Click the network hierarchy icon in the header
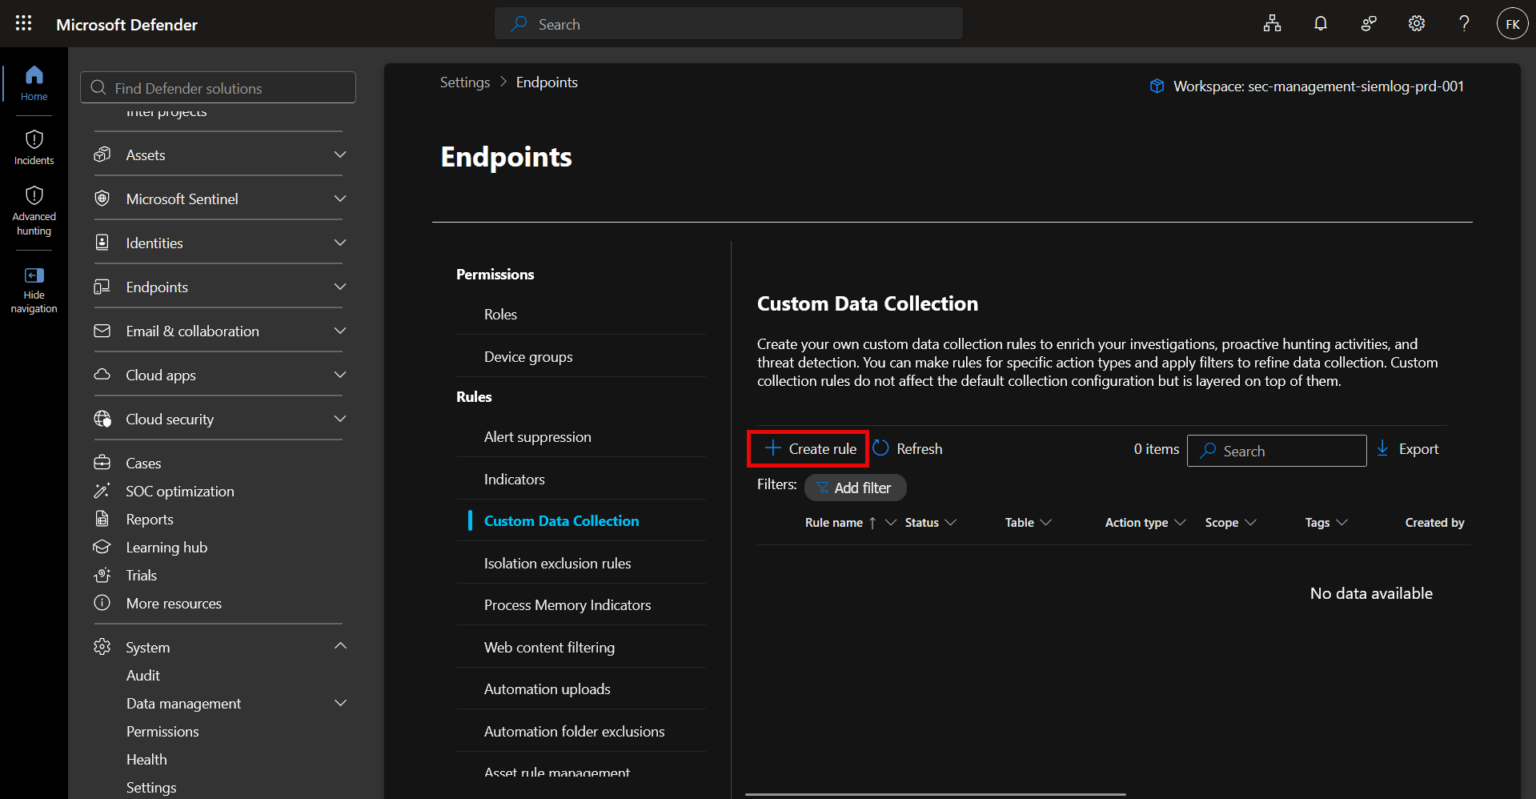Viewport: 1536px width, 799px height. click(1272, 24)
